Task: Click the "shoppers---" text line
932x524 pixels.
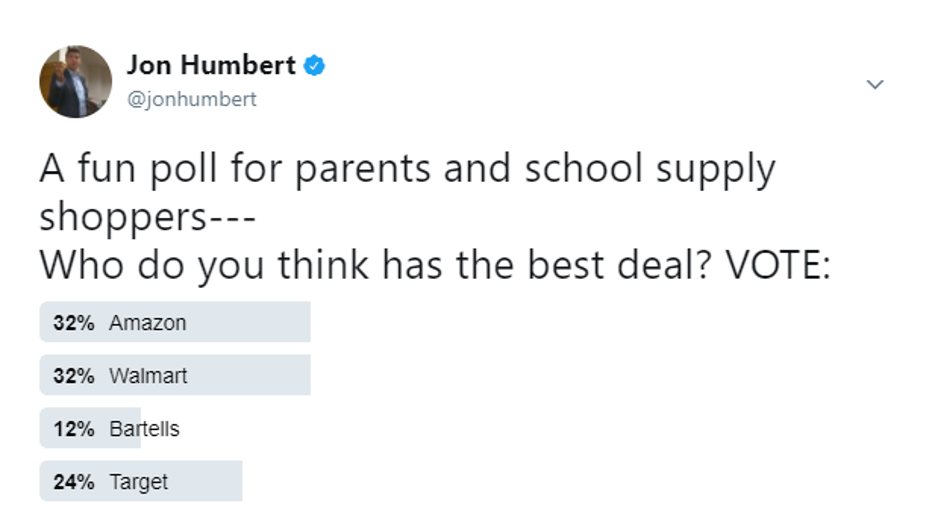Action: click(150, 218)
